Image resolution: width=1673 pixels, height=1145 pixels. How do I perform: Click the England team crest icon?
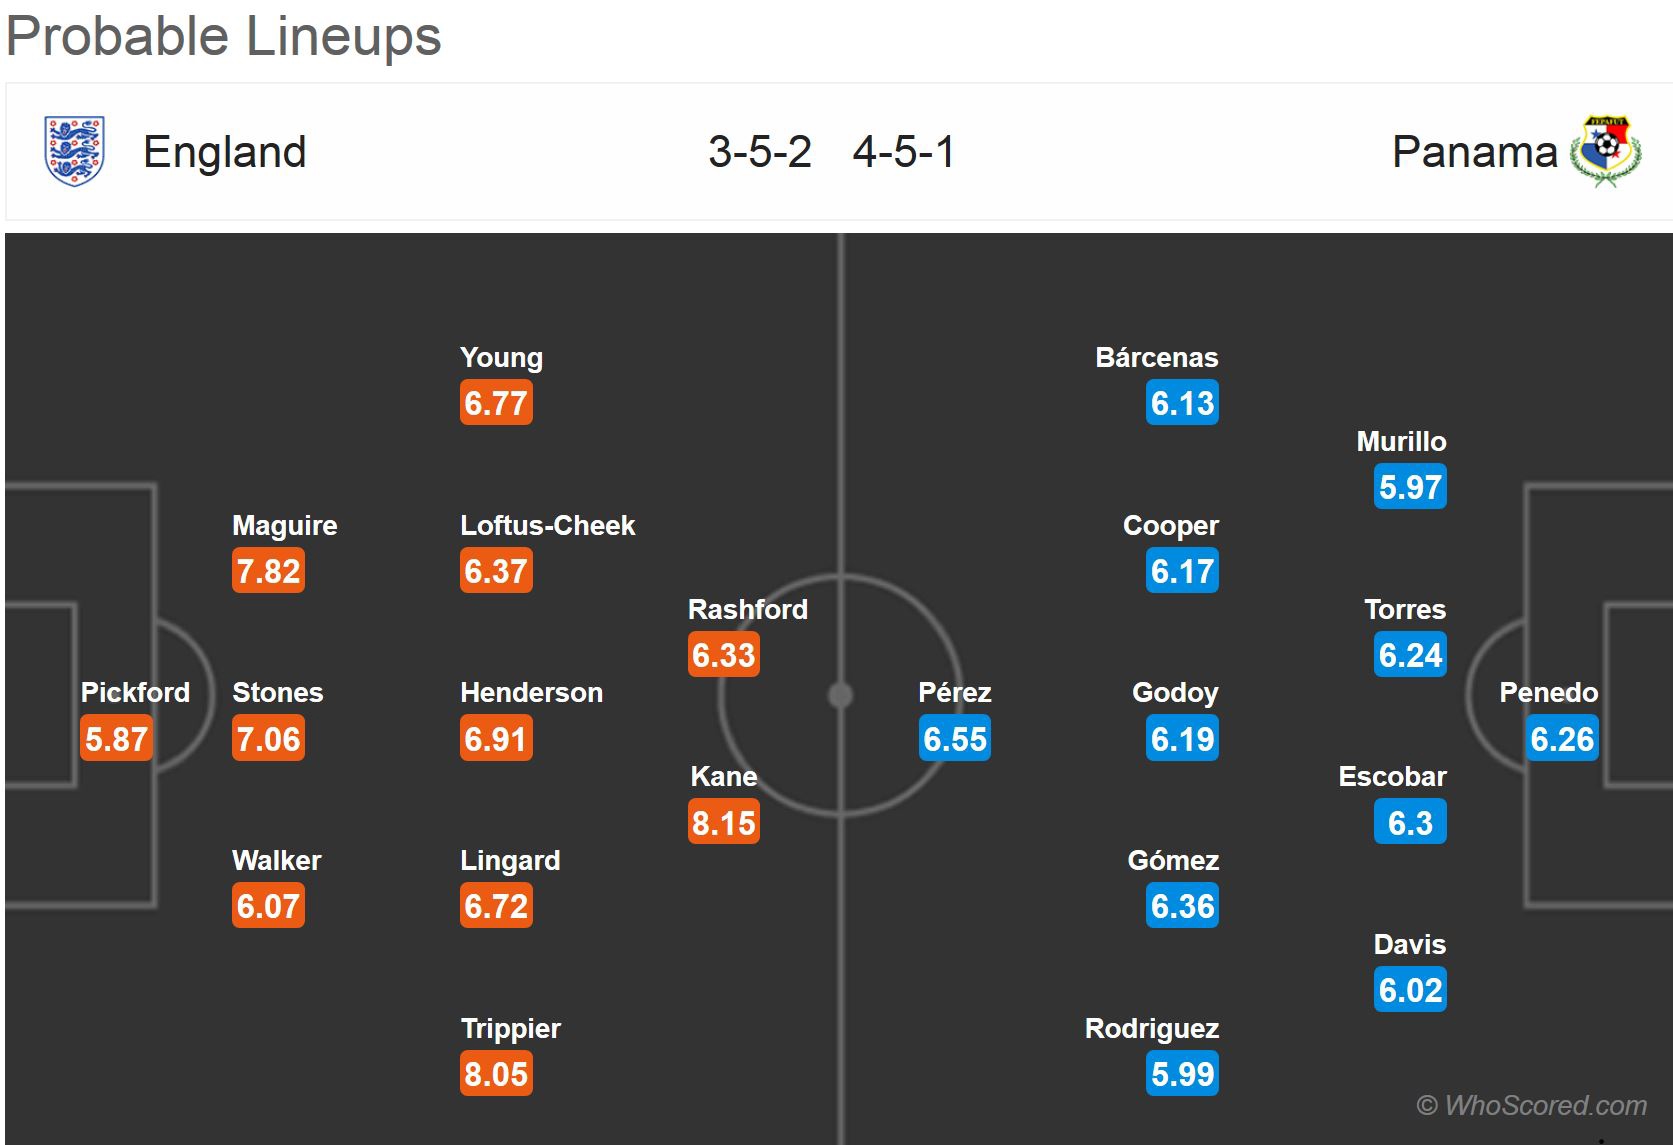tap(74, 151)
